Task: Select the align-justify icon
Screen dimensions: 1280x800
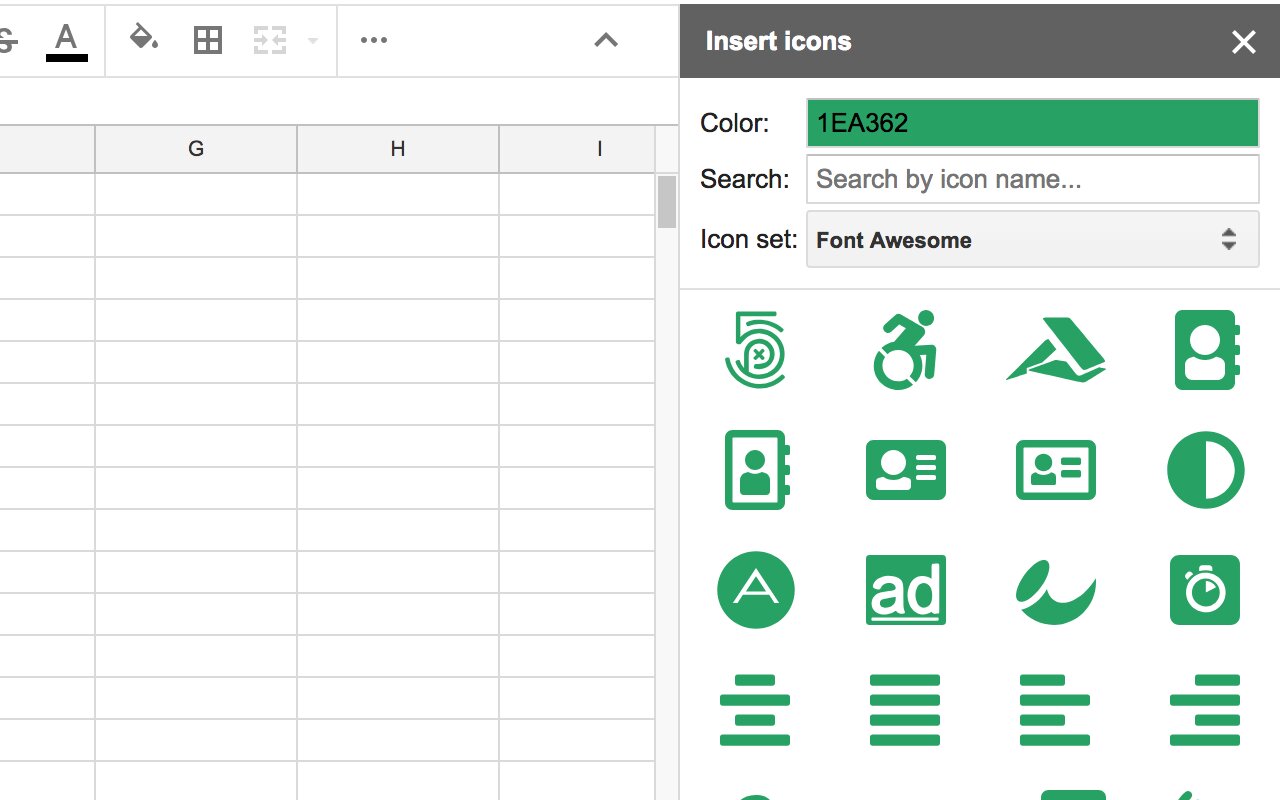Action: 905,710
